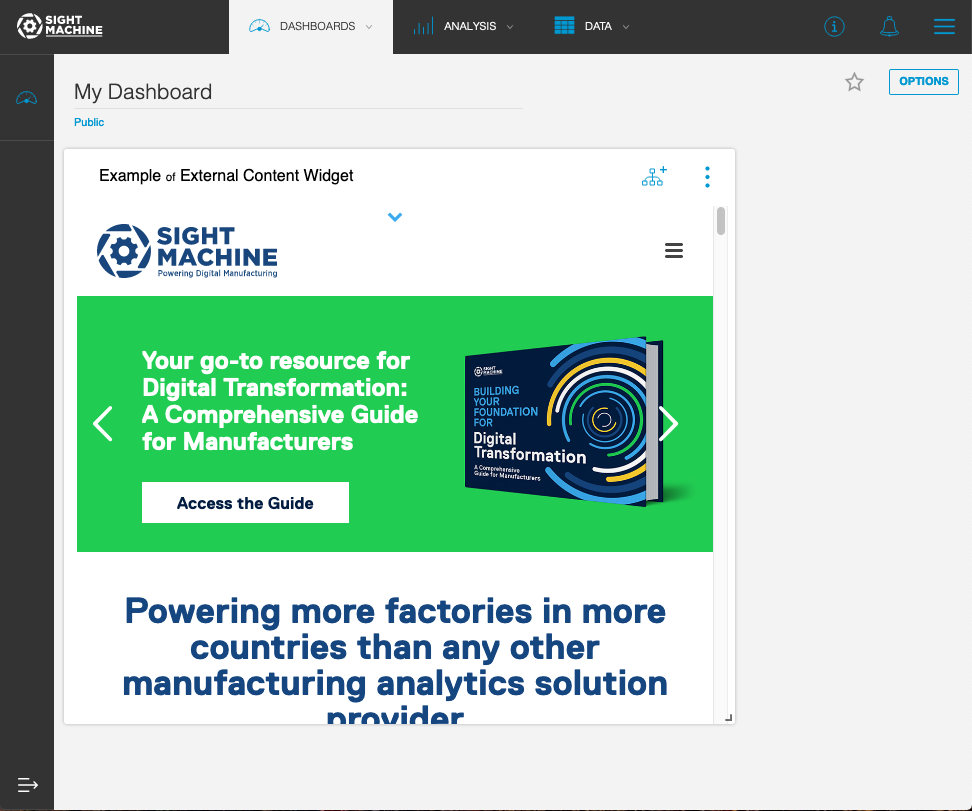Expand the Dashboards dropdown chevron
This screenshot has height=811, width=972.
pos(369,27)
